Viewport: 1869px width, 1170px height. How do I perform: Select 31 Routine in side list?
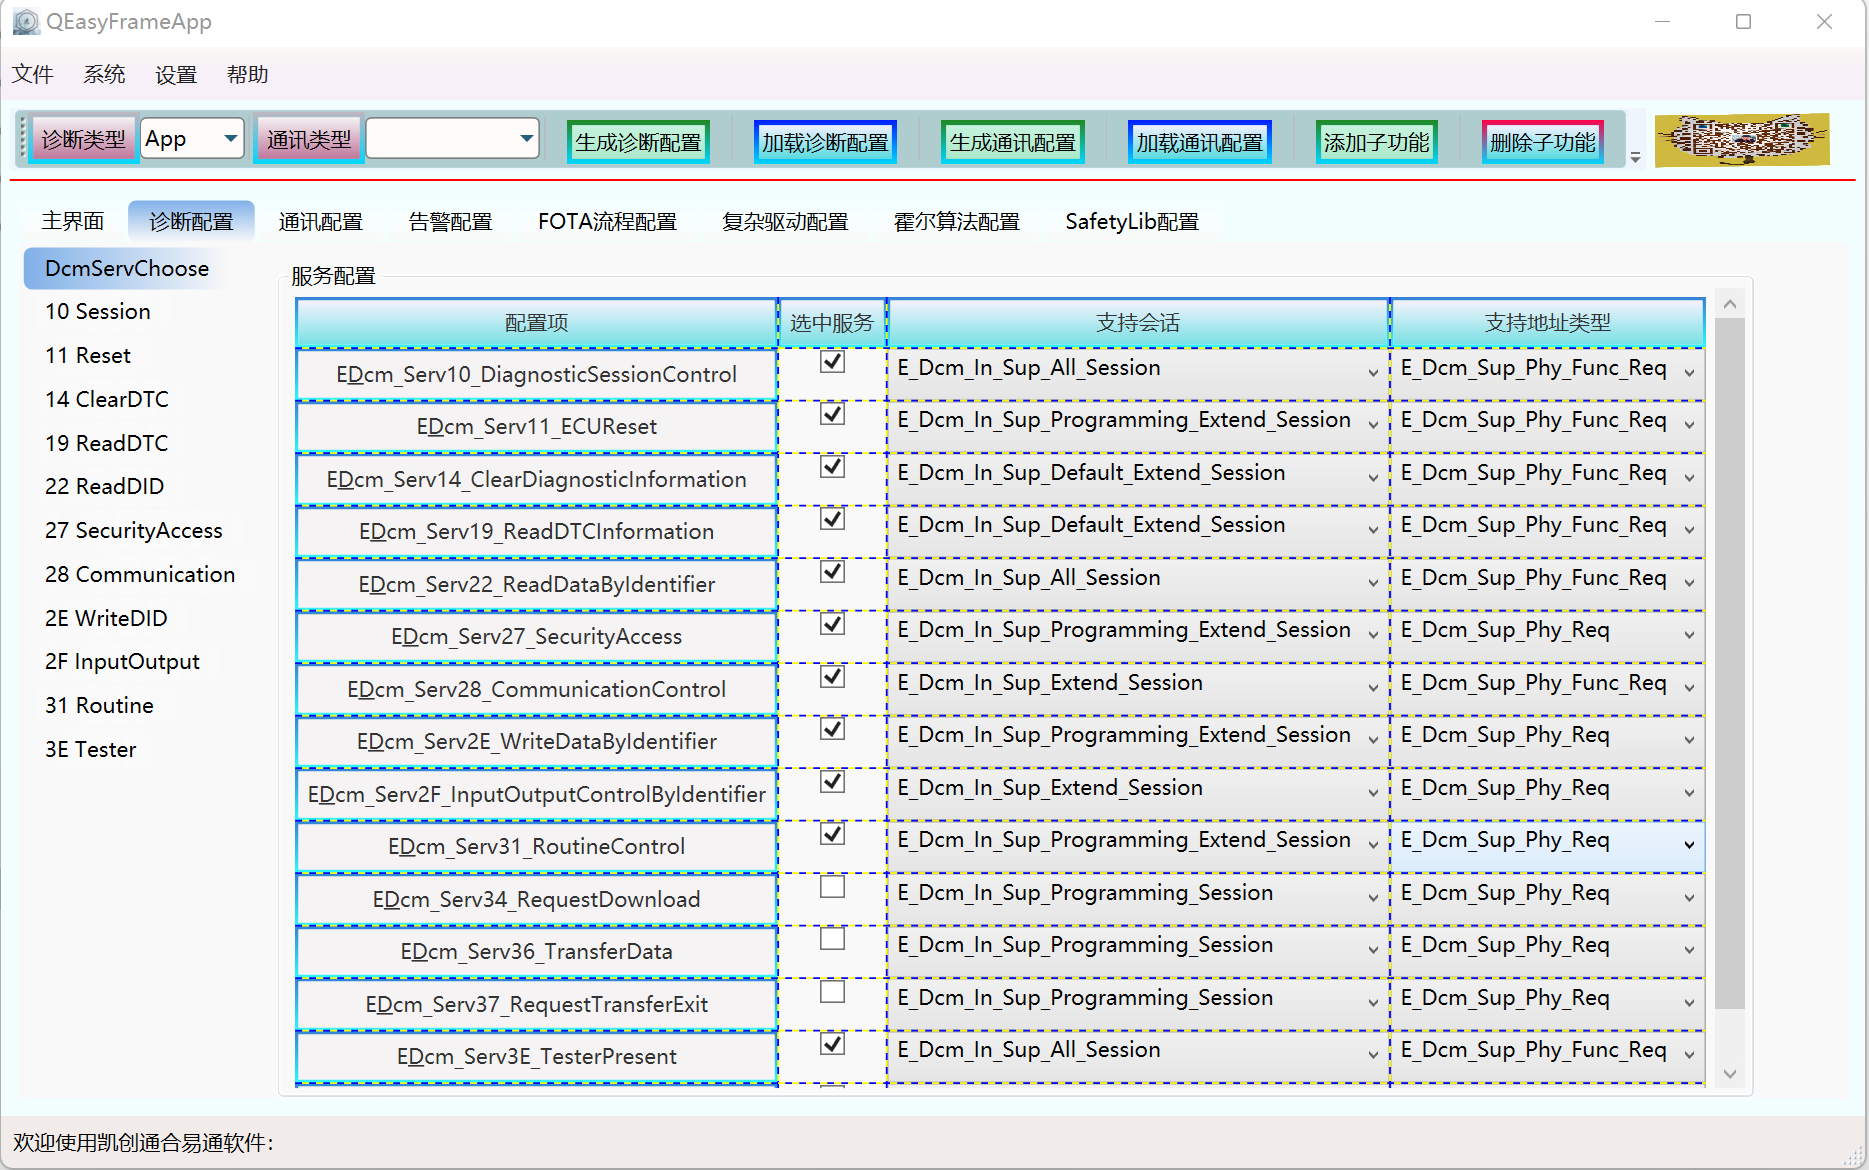(99, 705)
